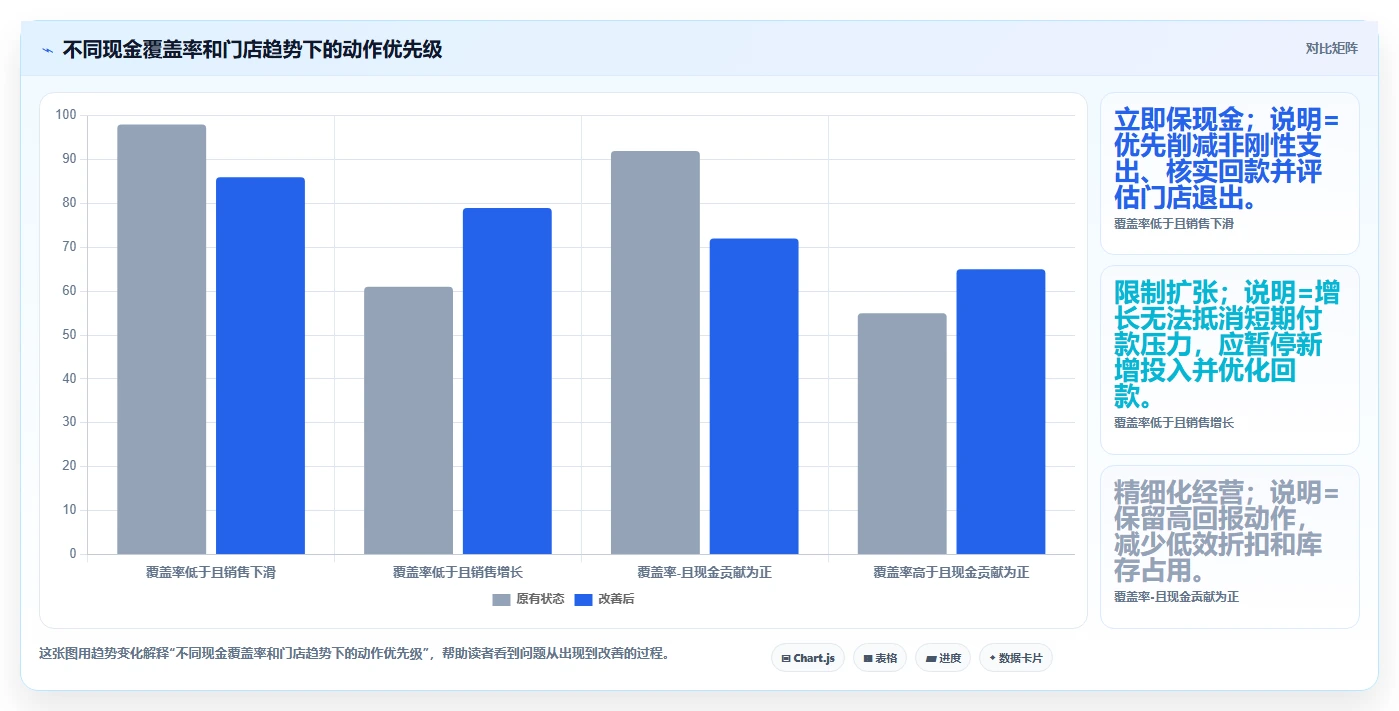Click the blue 改善后 legend swatch
The image size is (1399, 711).
[584, 600]
